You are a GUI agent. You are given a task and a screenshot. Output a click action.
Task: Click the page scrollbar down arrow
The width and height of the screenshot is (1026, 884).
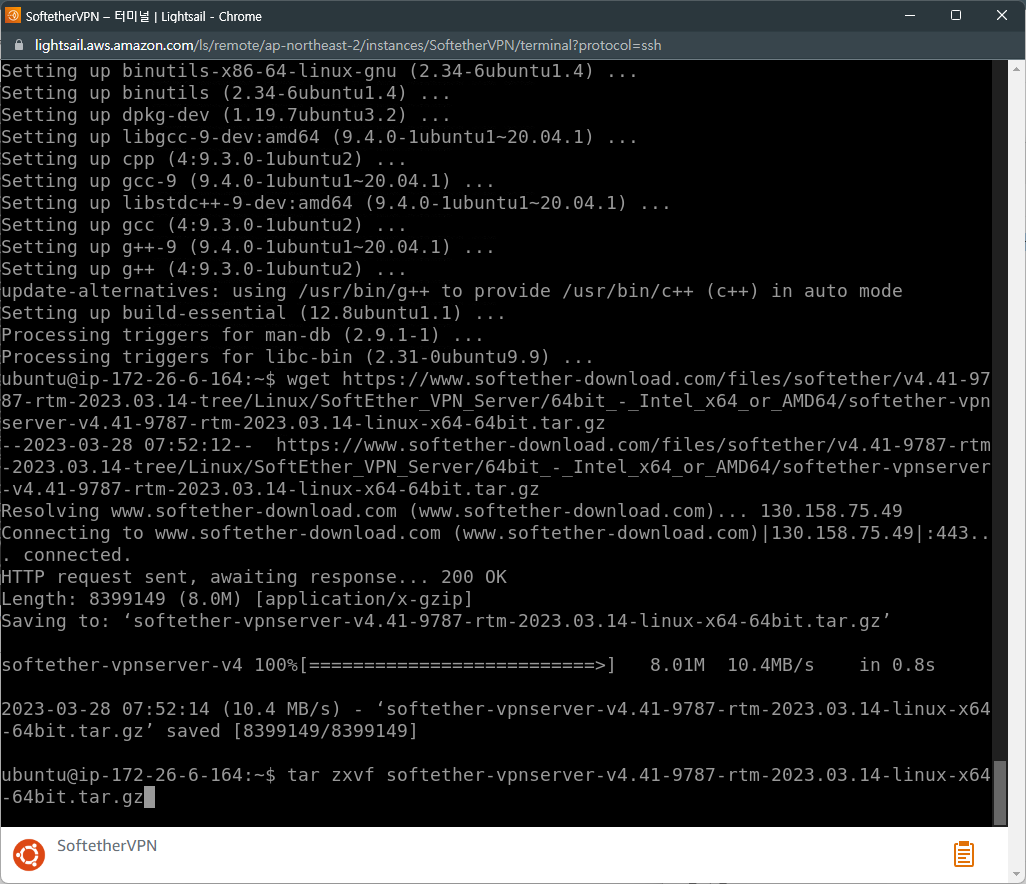tap(1017, 875)
